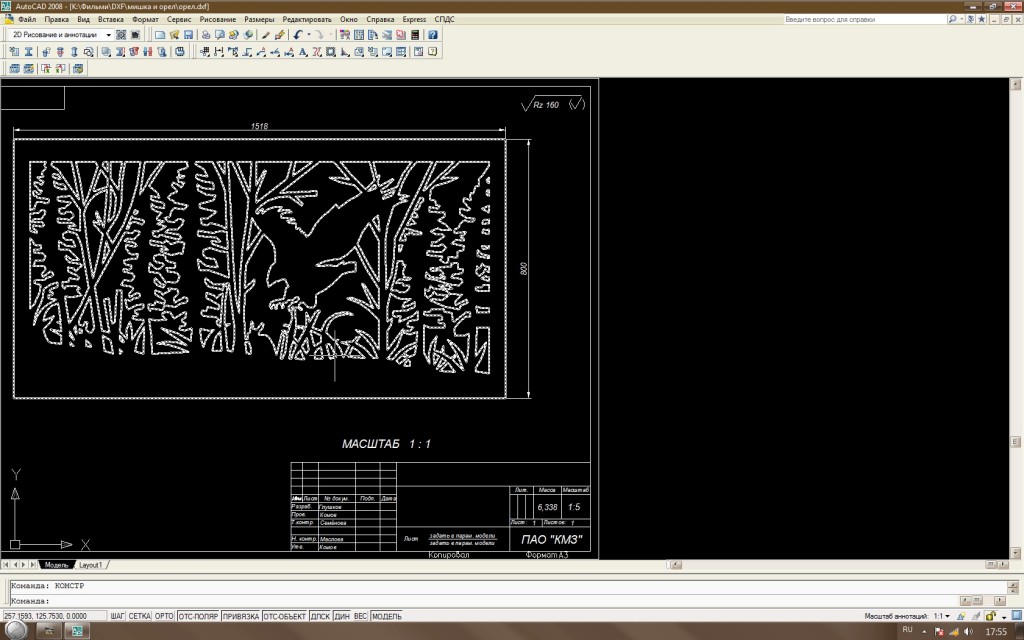Open the Рисование menu
This screenshot has width=1024, height=640.
click(x=217, y=20)
